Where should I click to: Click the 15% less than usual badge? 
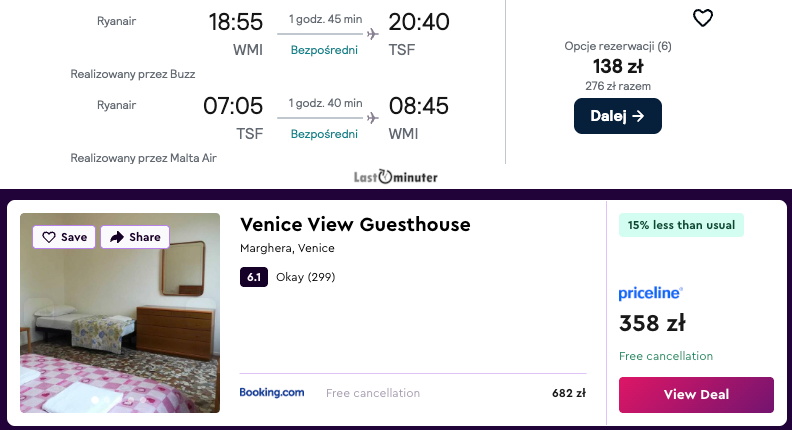point(681,225)
